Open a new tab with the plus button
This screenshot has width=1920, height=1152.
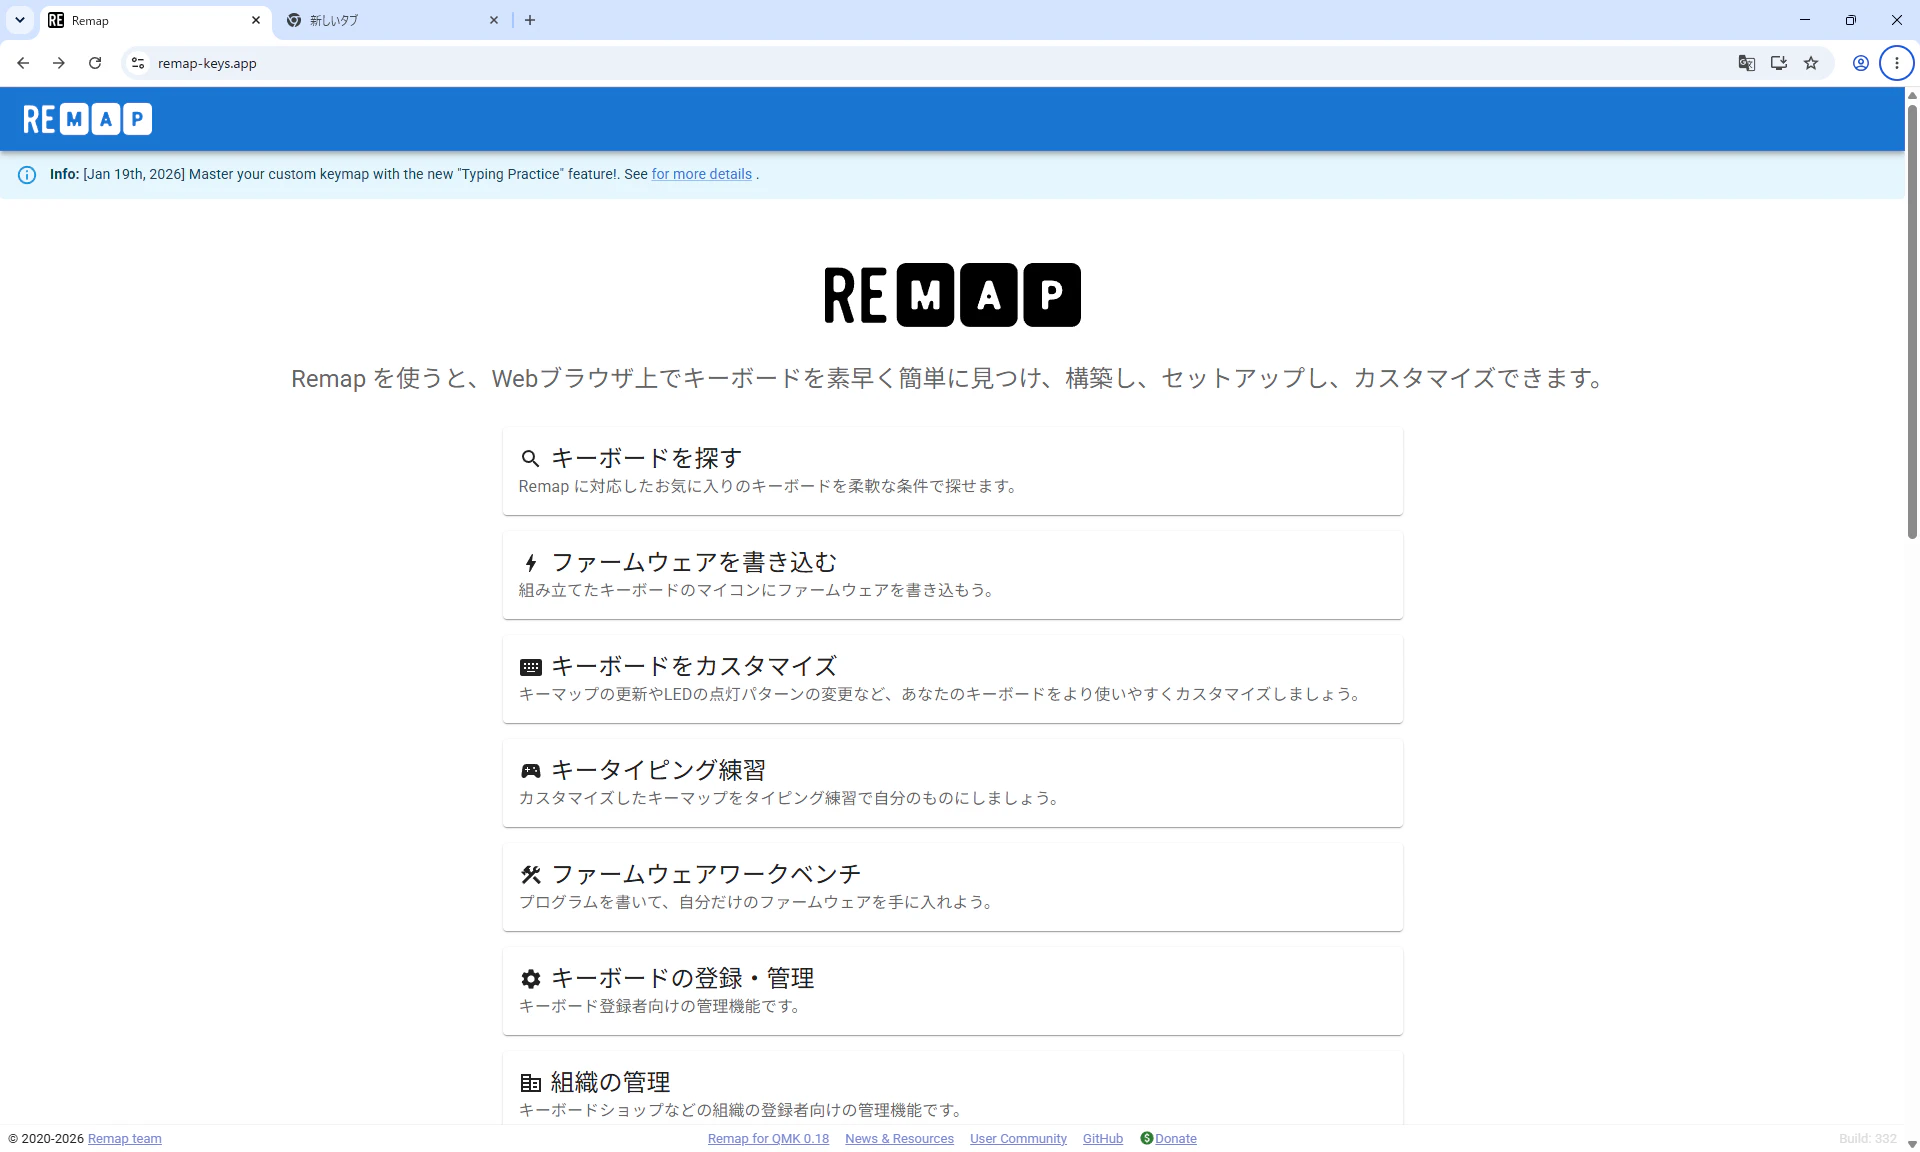tap(530, 20)
